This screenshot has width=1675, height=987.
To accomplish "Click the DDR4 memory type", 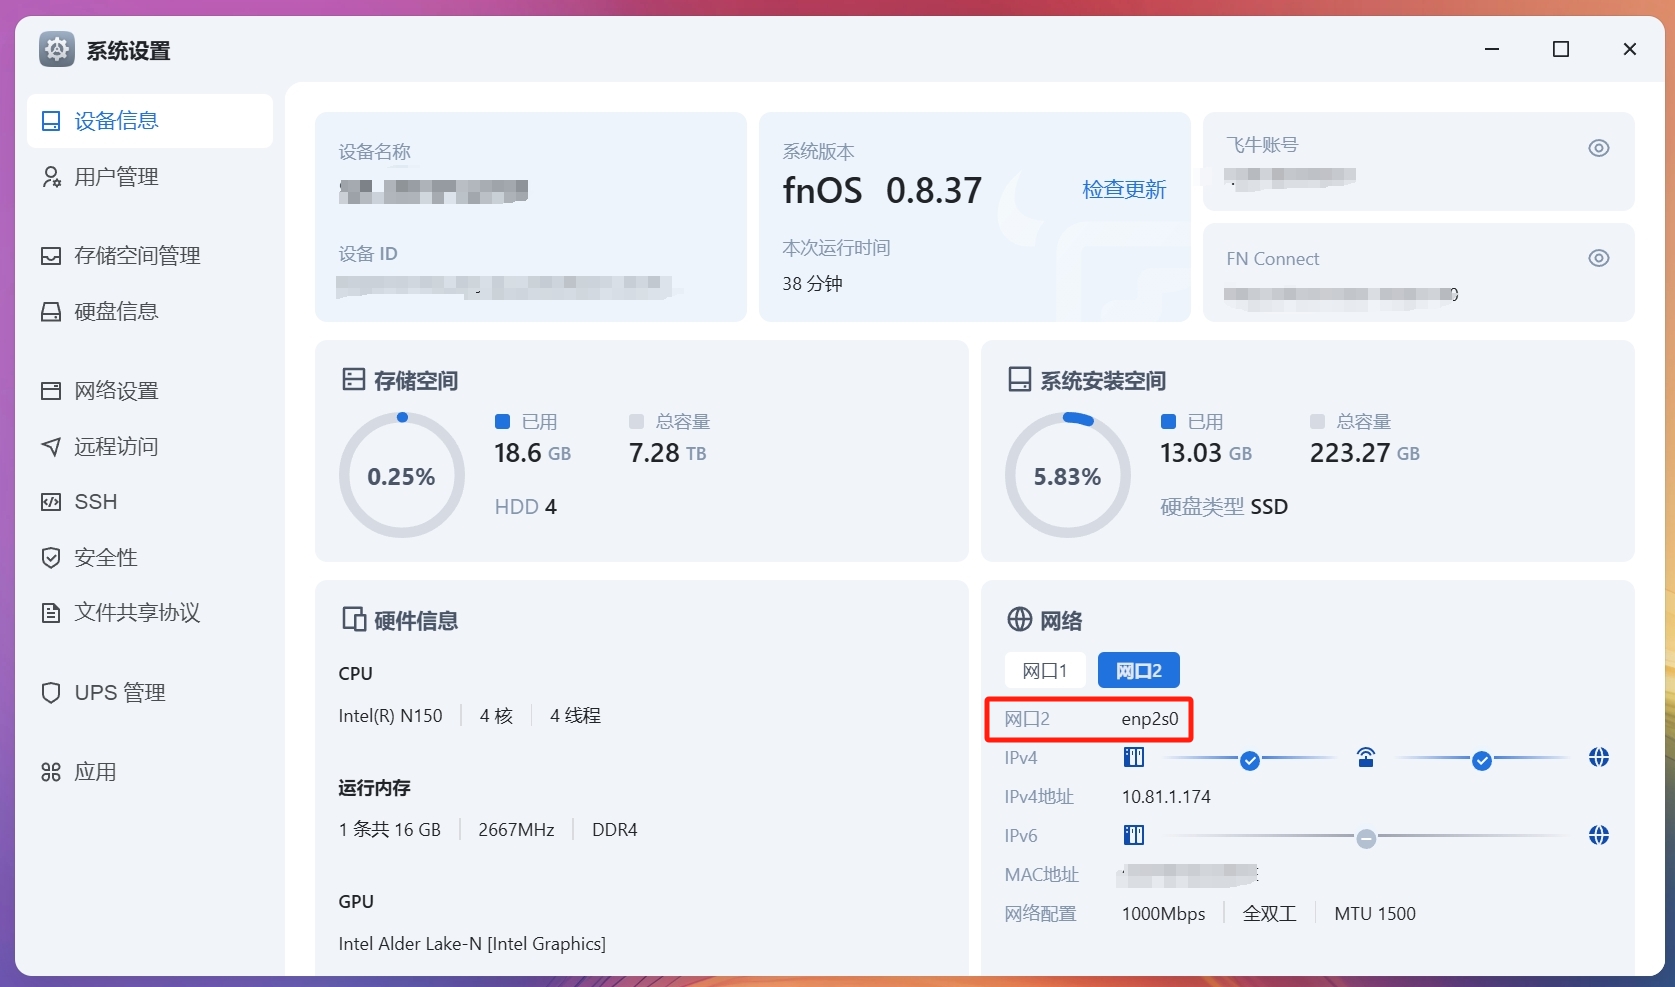I will click(615, 830).
